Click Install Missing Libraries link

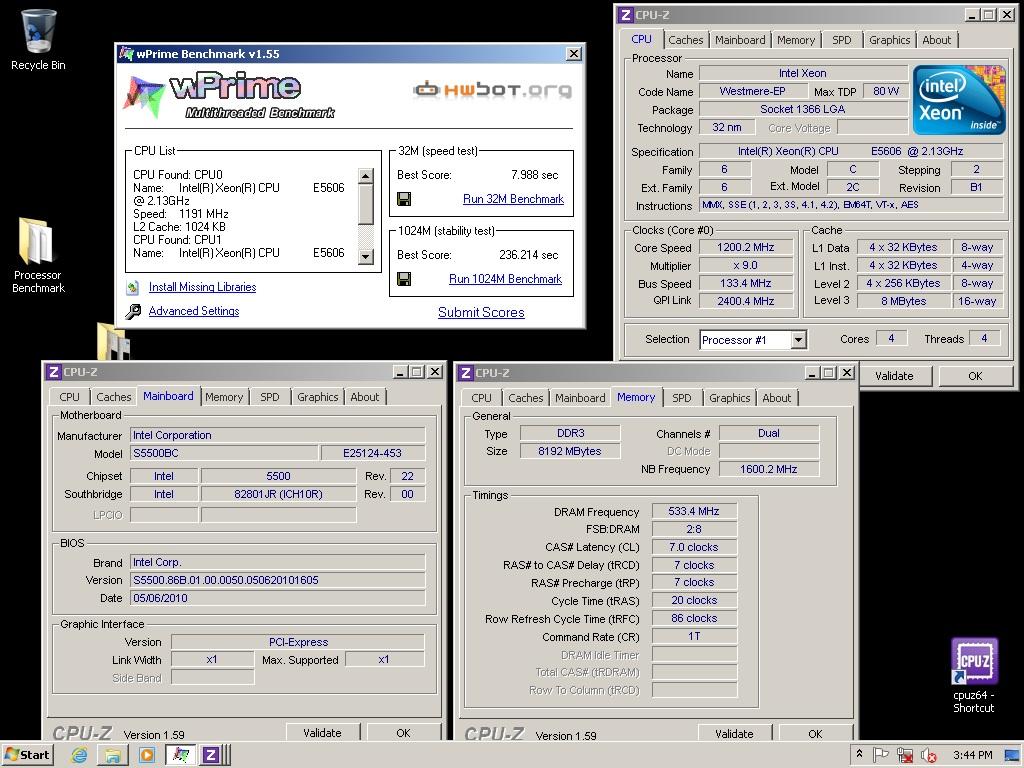click(x=202, y=287)
